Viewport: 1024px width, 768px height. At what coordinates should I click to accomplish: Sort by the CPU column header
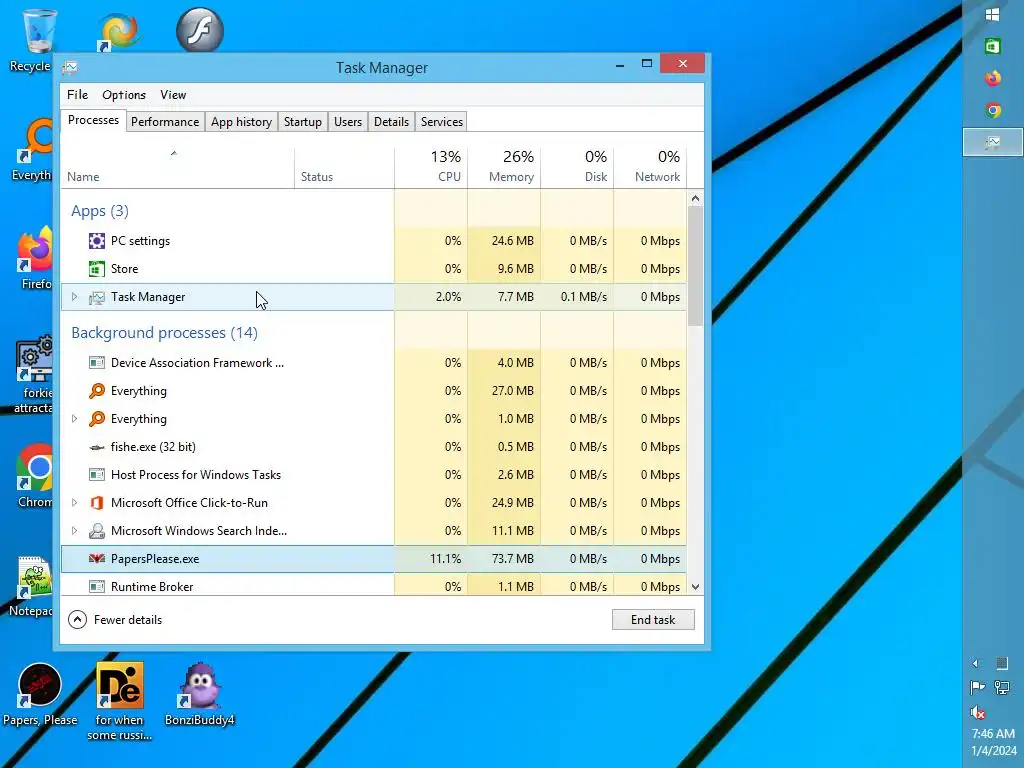(431, 168)
